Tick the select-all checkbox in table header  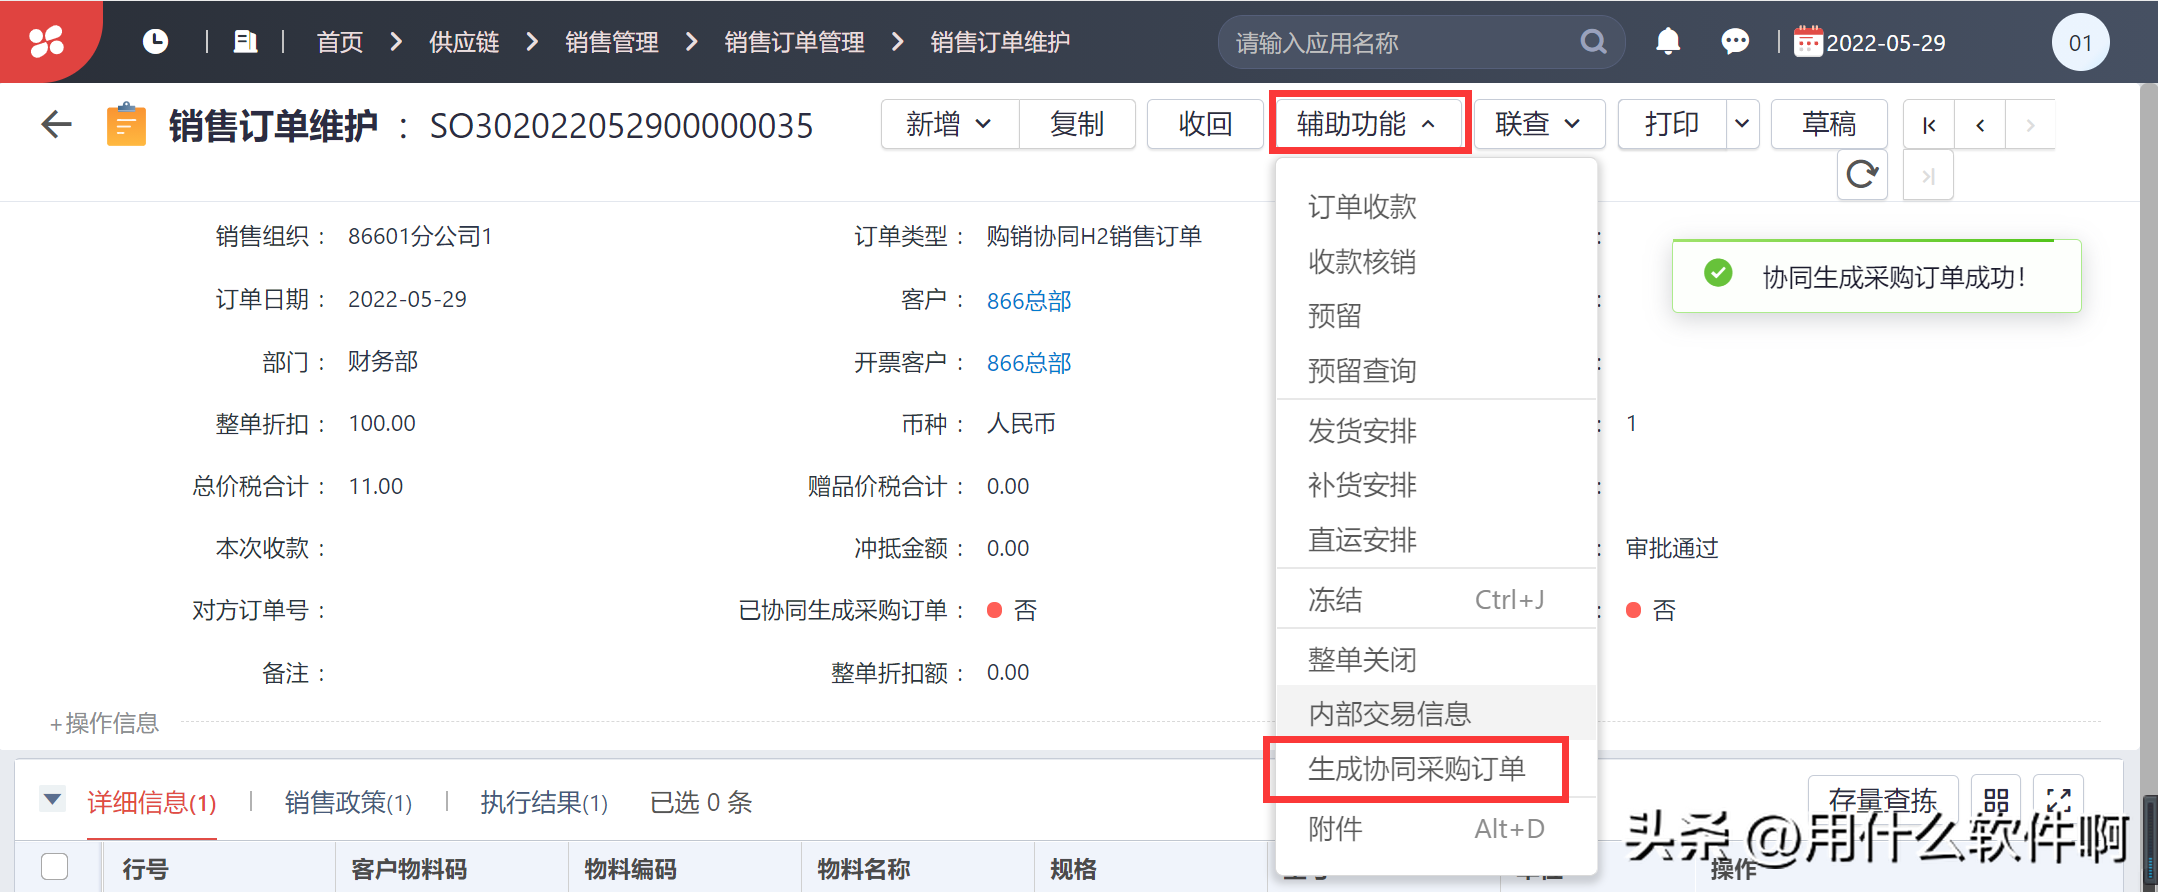(x=55, y=866)
